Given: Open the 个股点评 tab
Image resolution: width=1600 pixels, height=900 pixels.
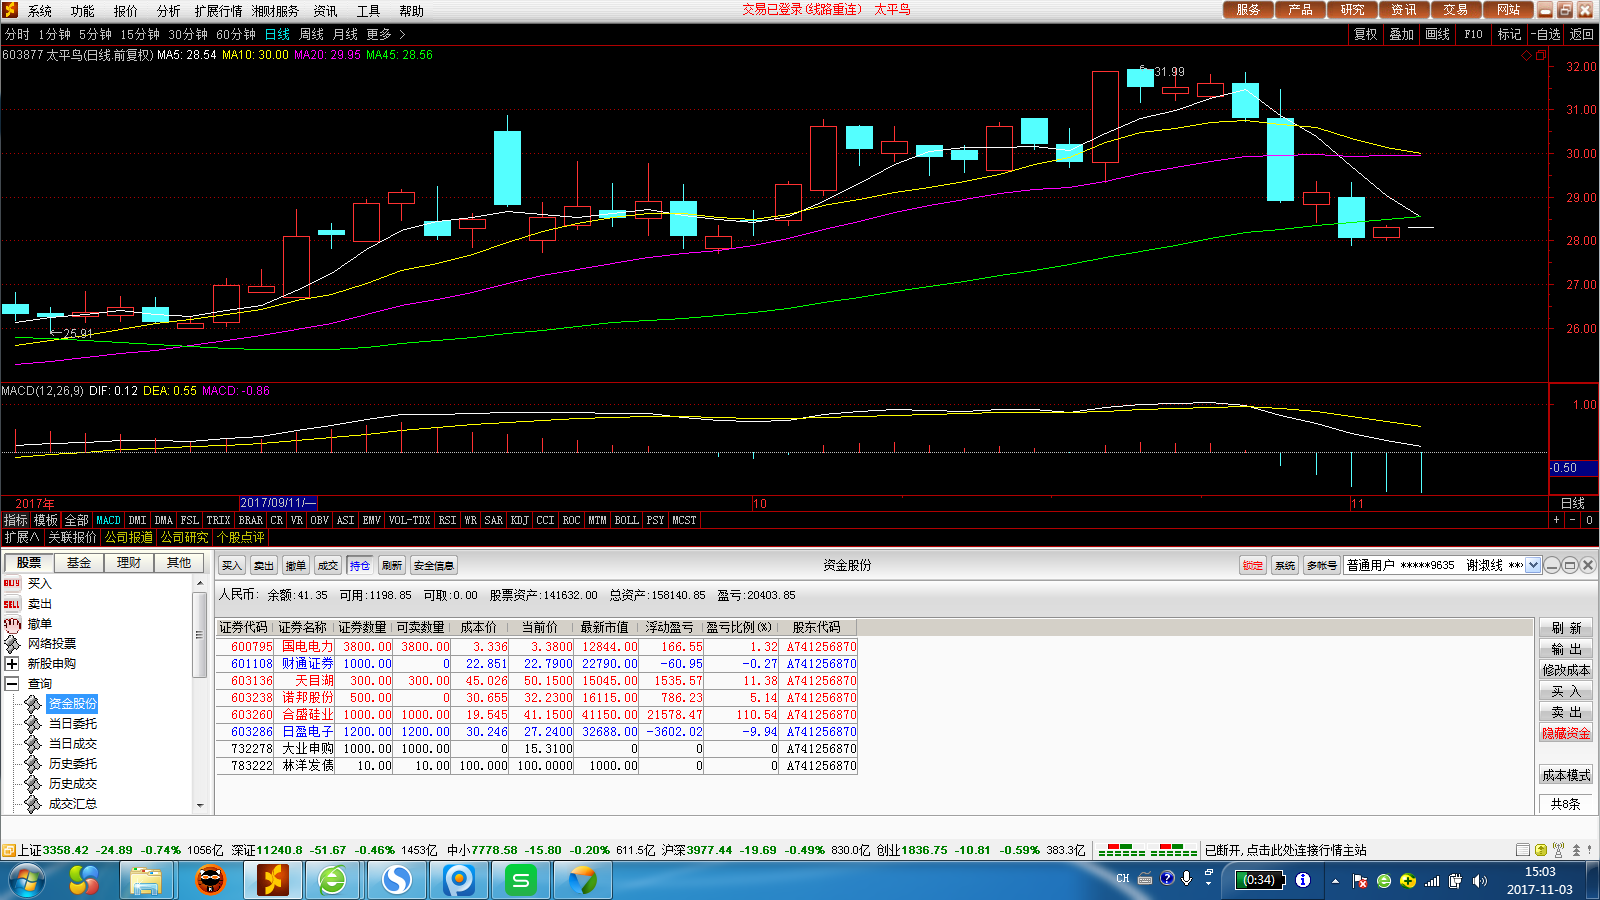Looking at the screenshot, I should pyautogui.click(x=240, y=537).
